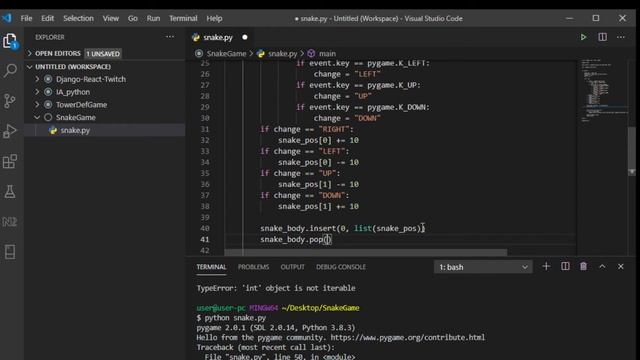The width and height of the screenshot is (640, 360).
Task: Open the N2 activity bar icon
Action: 10,222
